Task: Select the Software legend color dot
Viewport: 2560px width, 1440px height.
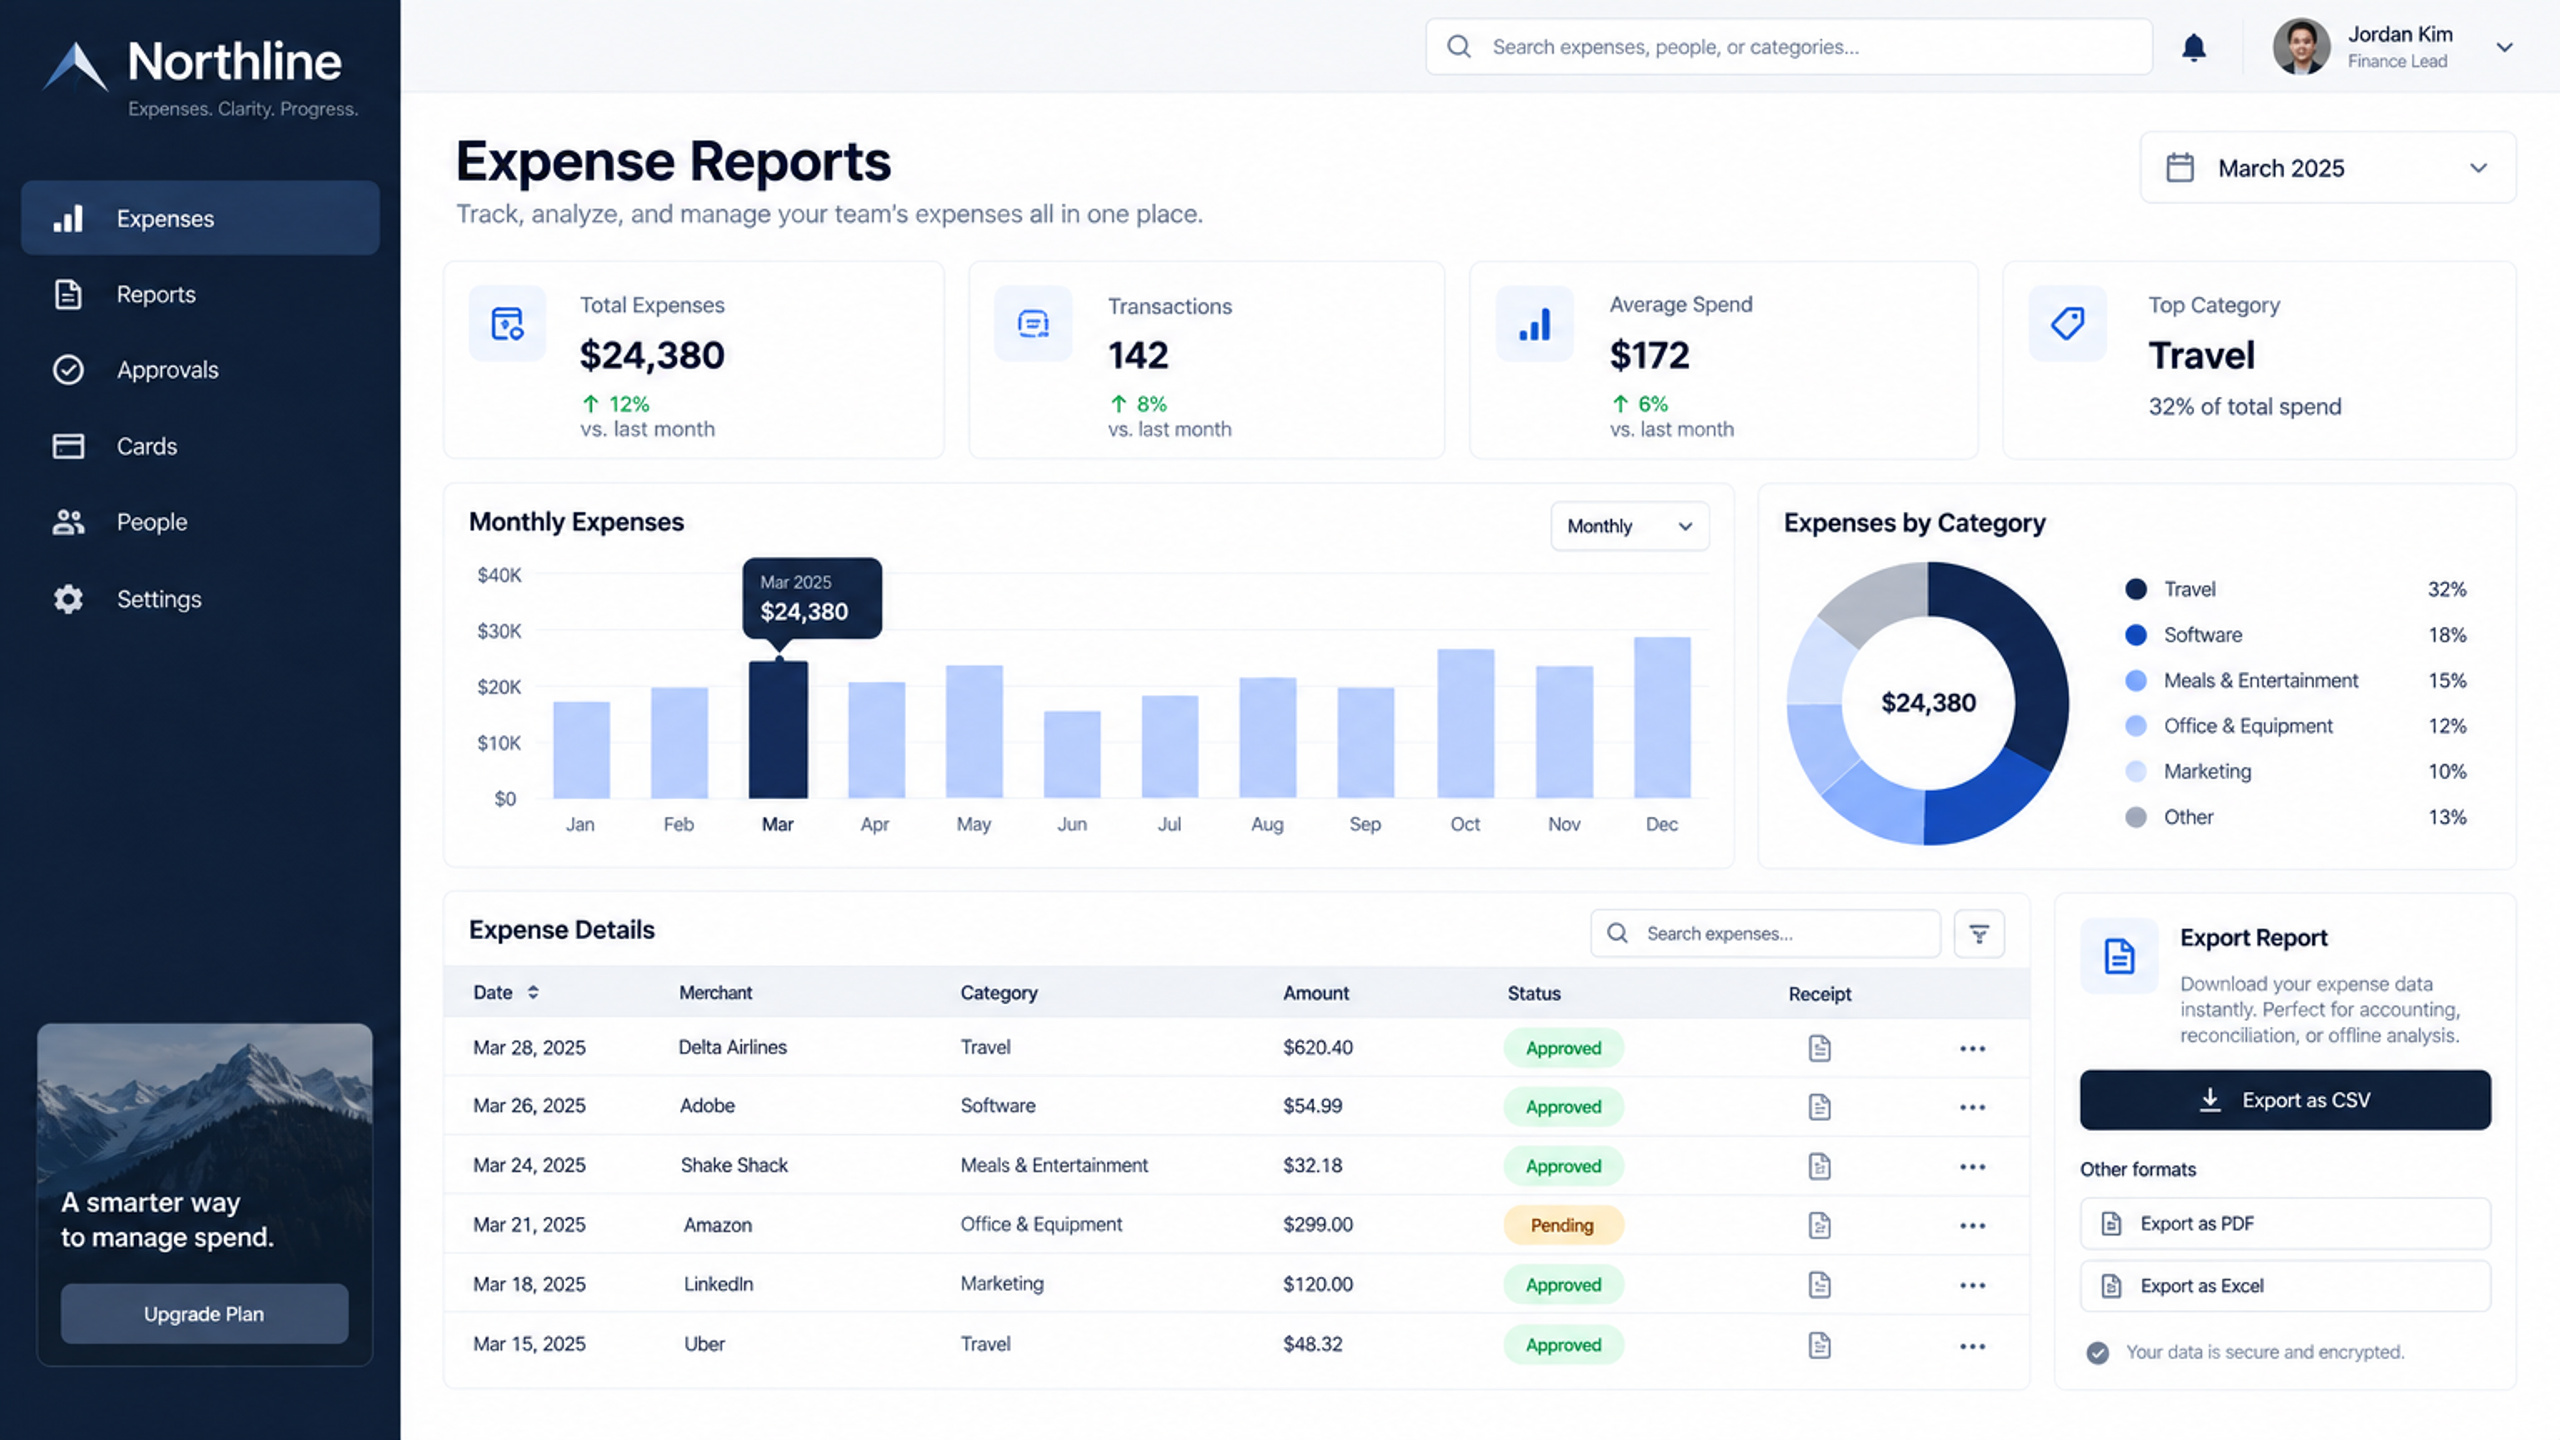Action: tap(2136, 635)
